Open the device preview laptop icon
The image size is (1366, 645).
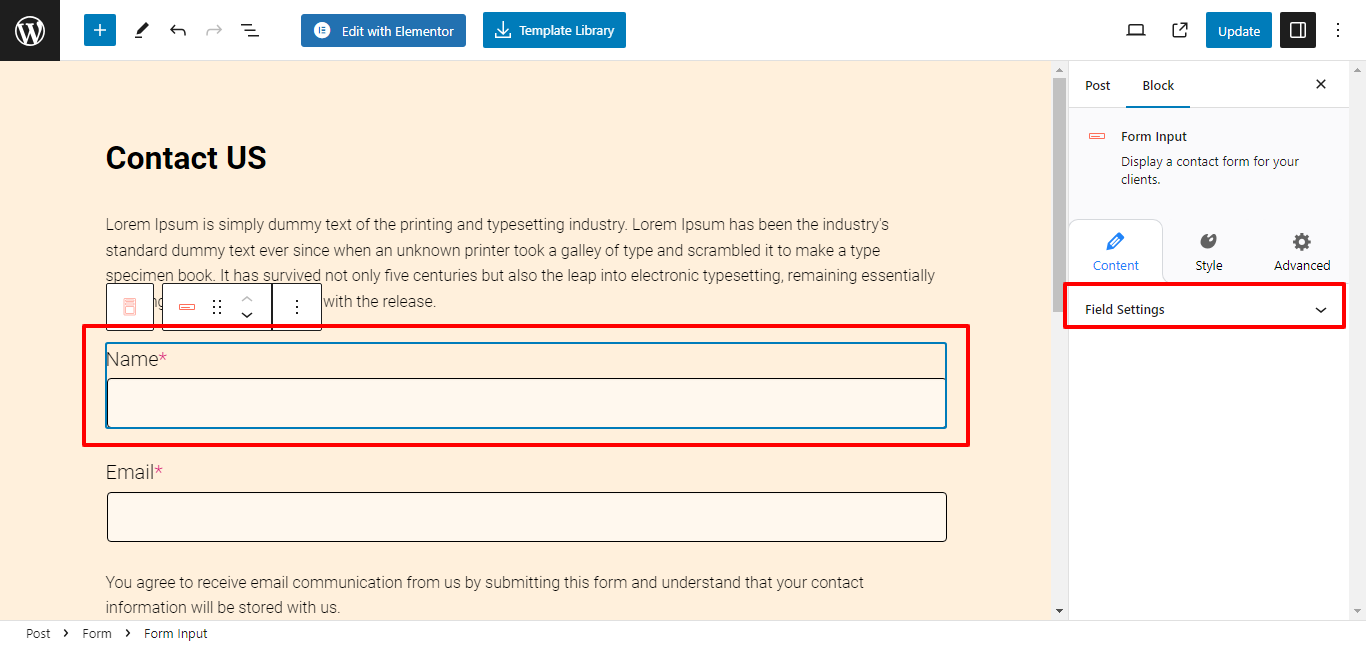1136,30
